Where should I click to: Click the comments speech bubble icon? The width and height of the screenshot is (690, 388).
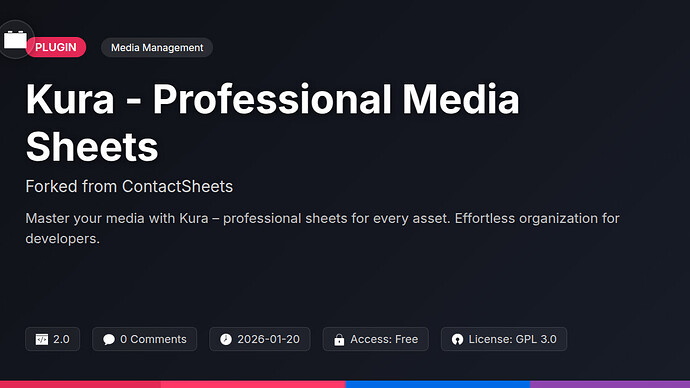(x=109, y=339)
